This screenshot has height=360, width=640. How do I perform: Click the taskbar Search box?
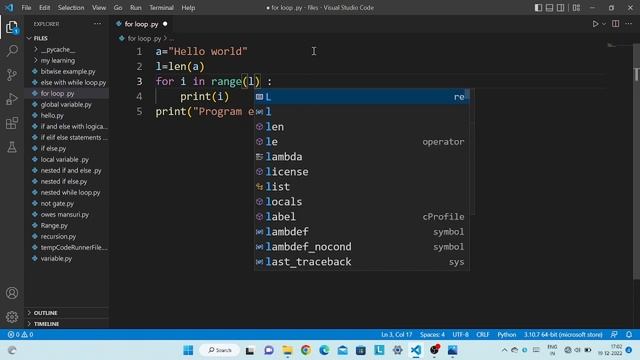220,350
